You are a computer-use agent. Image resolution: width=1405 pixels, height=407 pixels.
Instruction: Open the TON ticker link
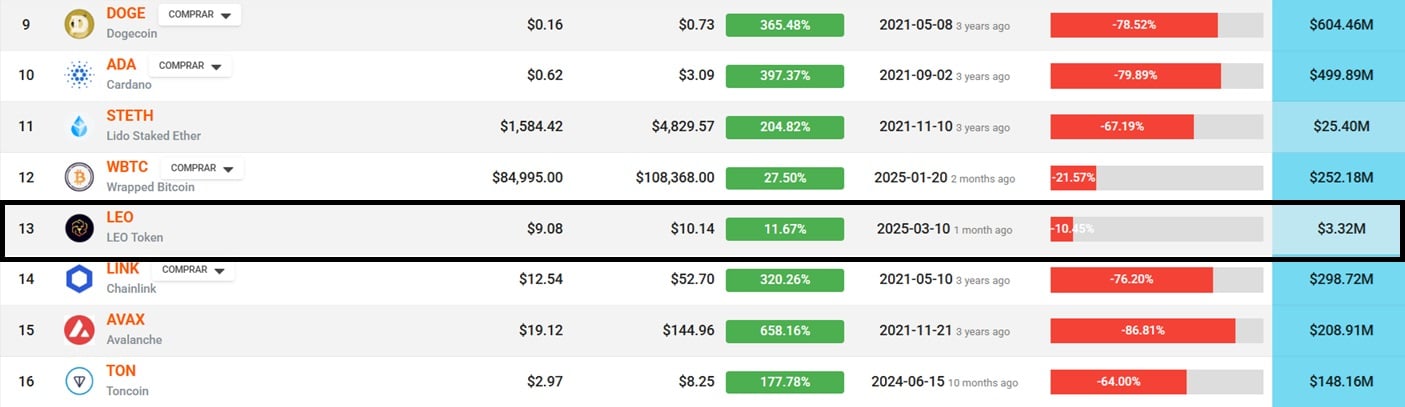(122, 371)
